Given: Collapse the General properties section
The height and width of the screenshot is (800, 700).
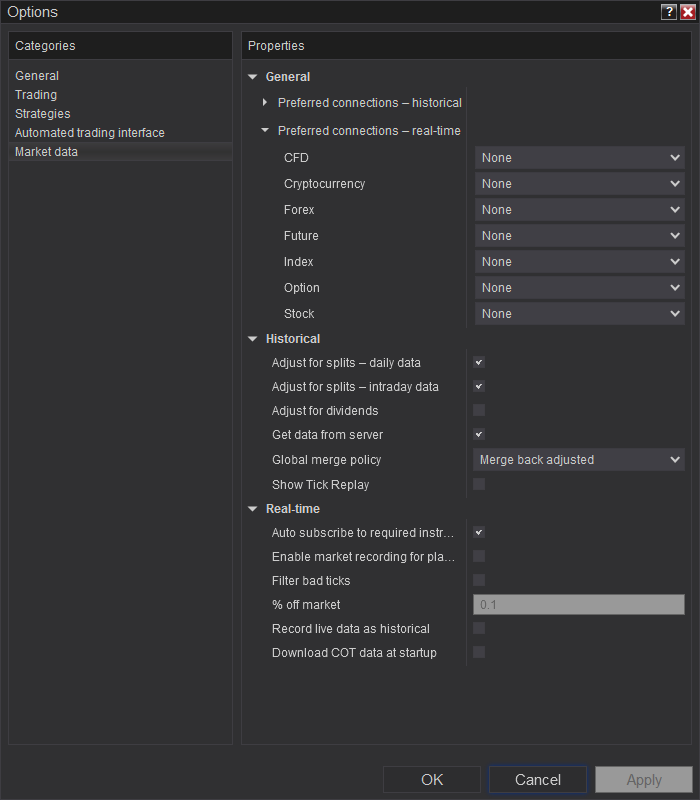Looking at the screenshot, I should coord(253,77).
